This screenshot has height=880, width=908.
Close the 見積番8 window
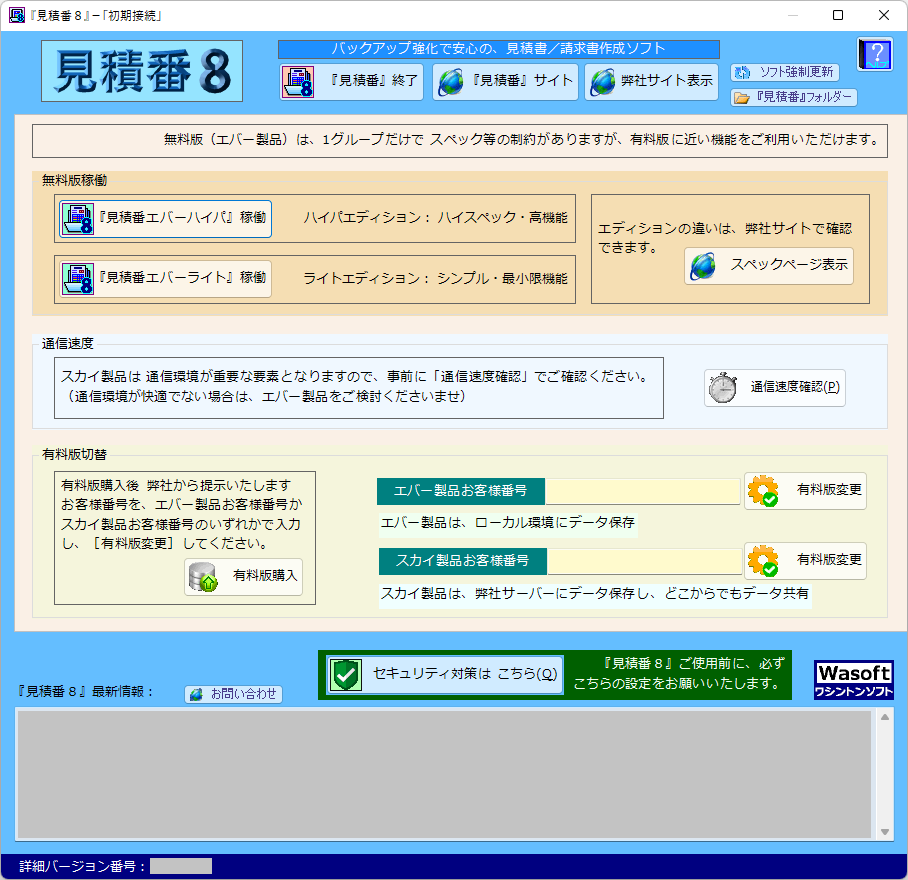[x=884, y=15]
